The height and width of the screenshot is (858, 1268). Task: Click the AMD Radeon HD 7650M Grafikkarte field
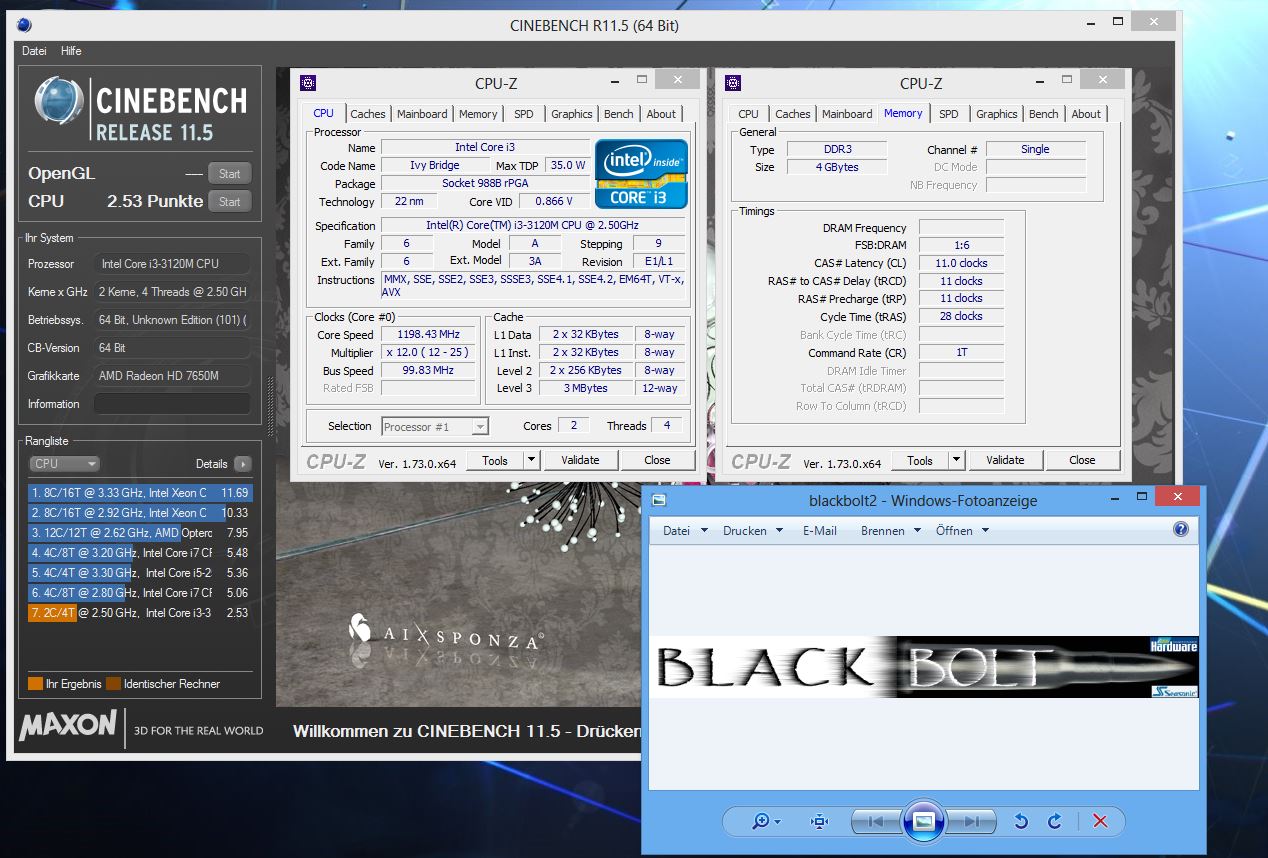pyautogui.click(x=172, y=376)
